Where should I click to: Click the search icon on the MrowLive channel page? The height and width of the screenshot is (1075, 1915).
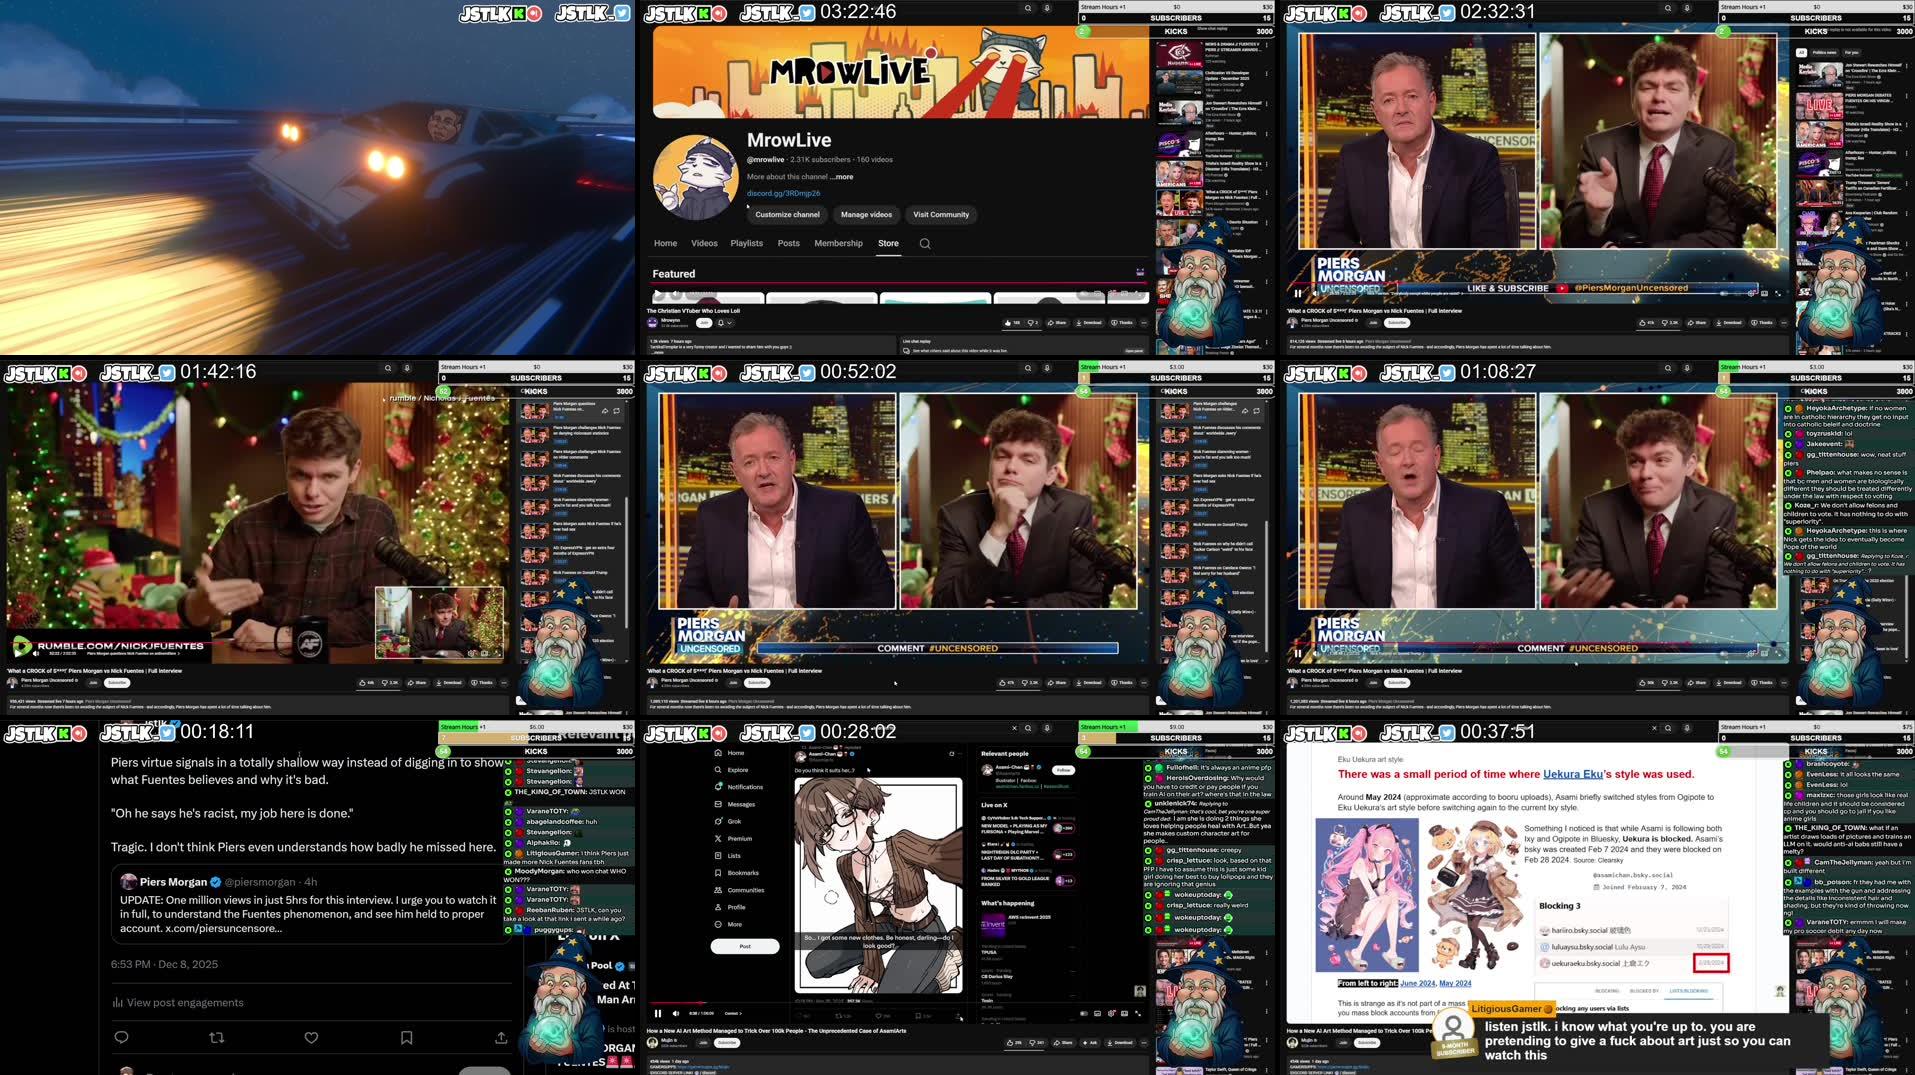[927, 243]
